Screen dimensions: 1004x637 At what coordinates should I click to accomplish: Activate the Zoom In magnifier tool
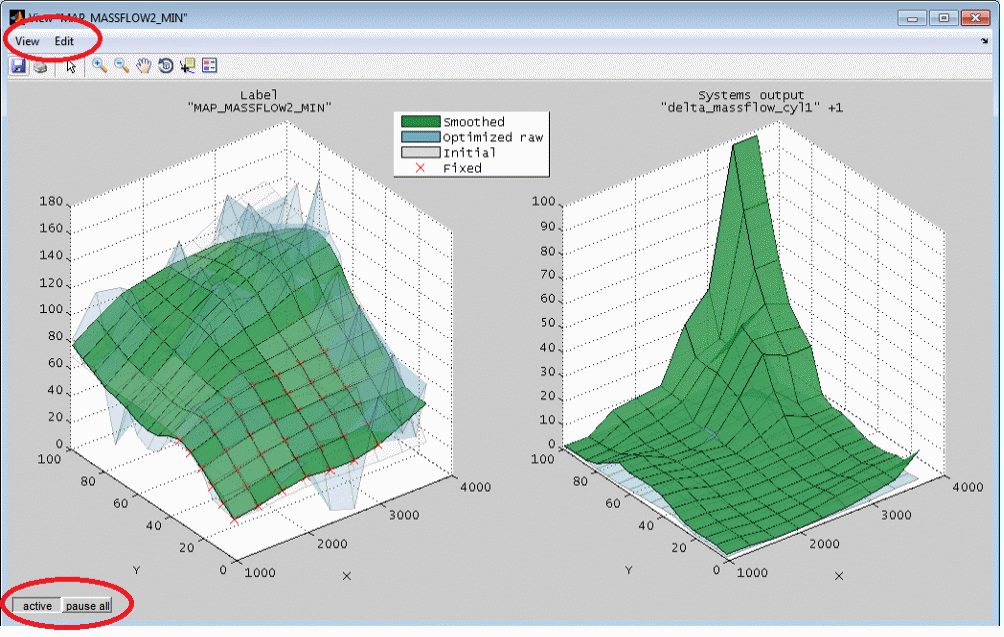click(x=99, y=65)
